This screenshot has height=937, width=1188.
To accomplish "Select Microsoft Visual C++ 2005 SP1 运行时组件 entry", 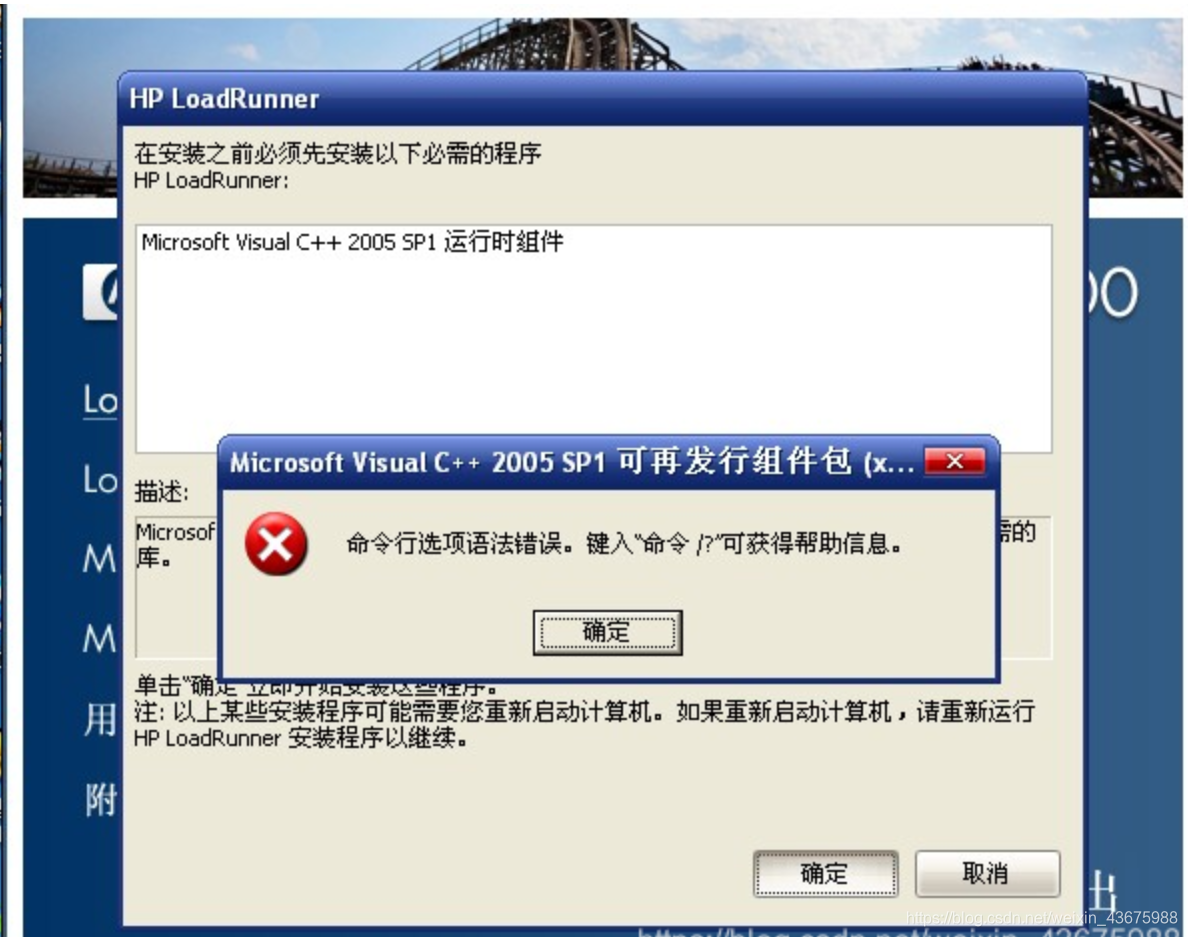I will (352, 242).
